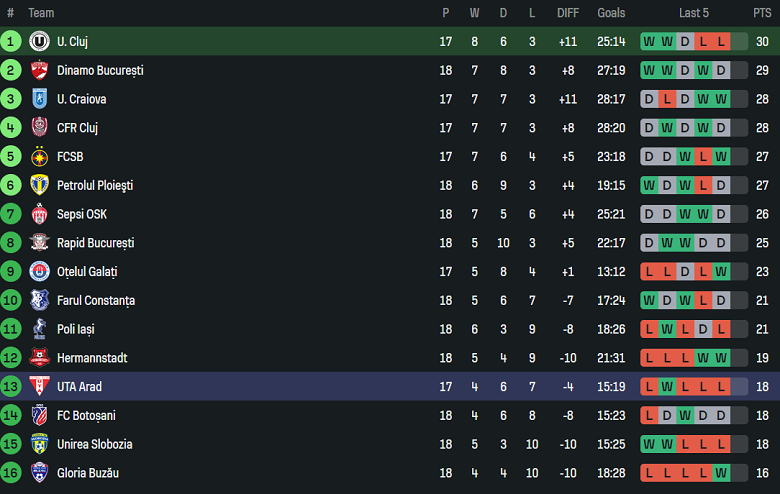This screenshot has height=494, width=780.
Task: Click the CFR Cluj team logo
Action: click(x=40, y=128)
